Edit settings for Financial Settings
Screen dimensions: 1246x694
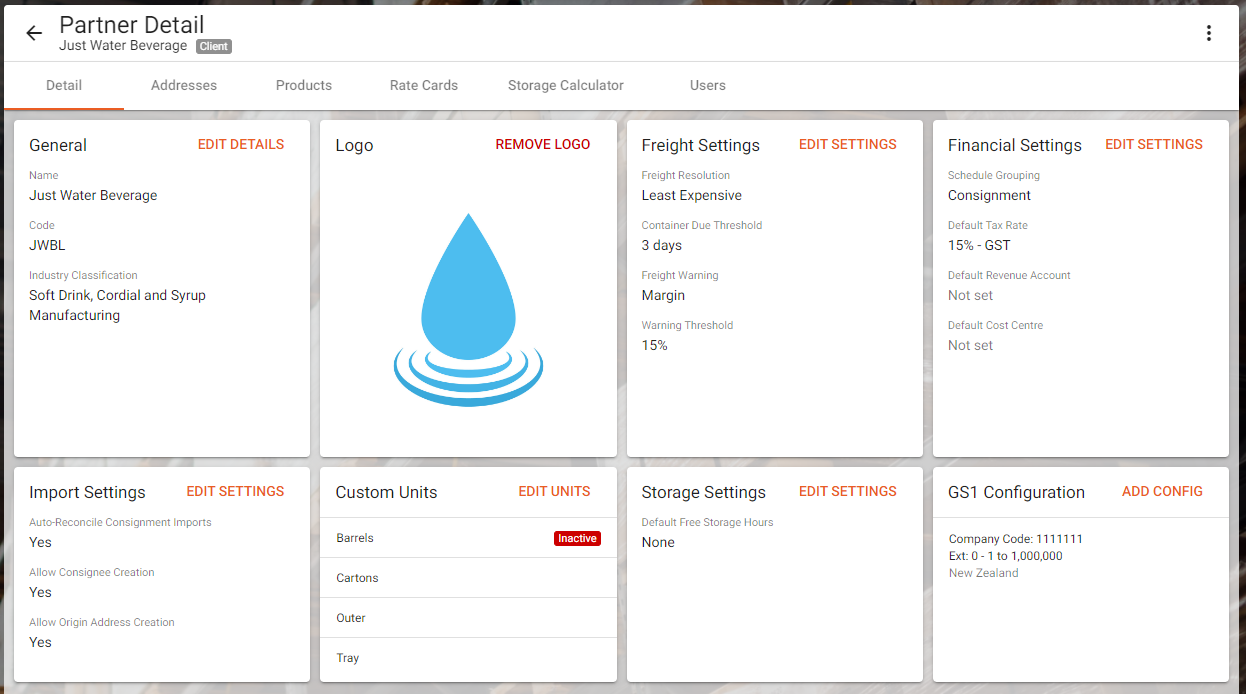(1154, 144)
